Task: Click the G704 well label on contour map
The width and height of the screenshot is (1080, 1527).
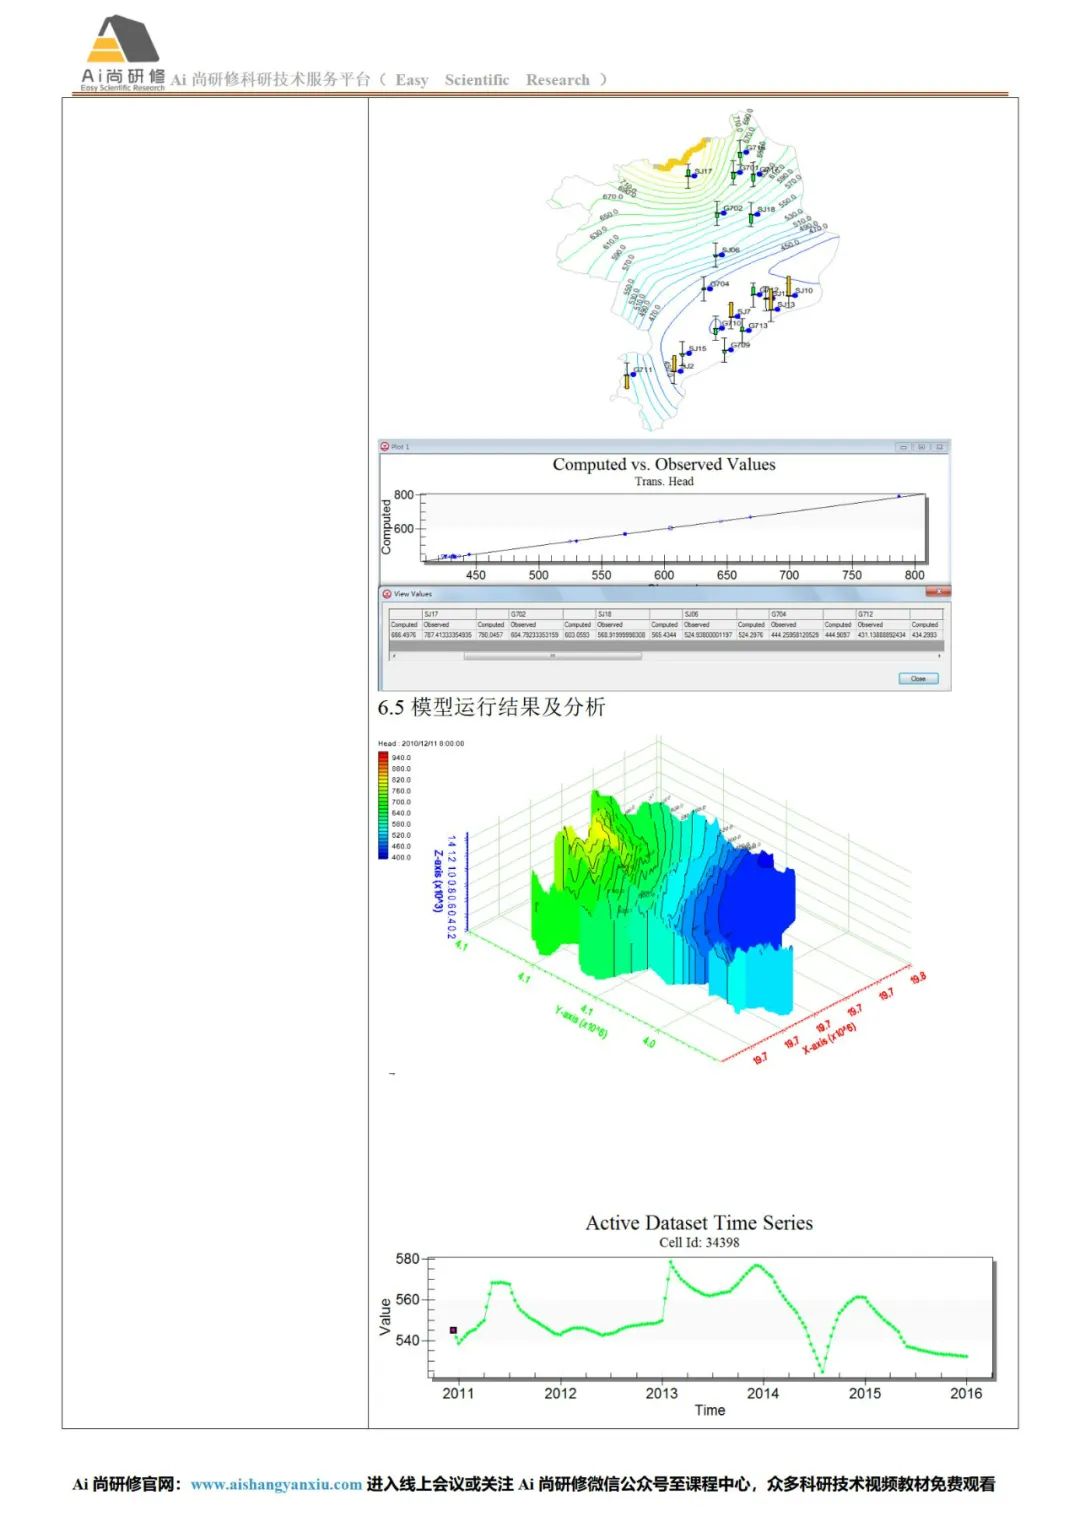Action: pos(721,284)
